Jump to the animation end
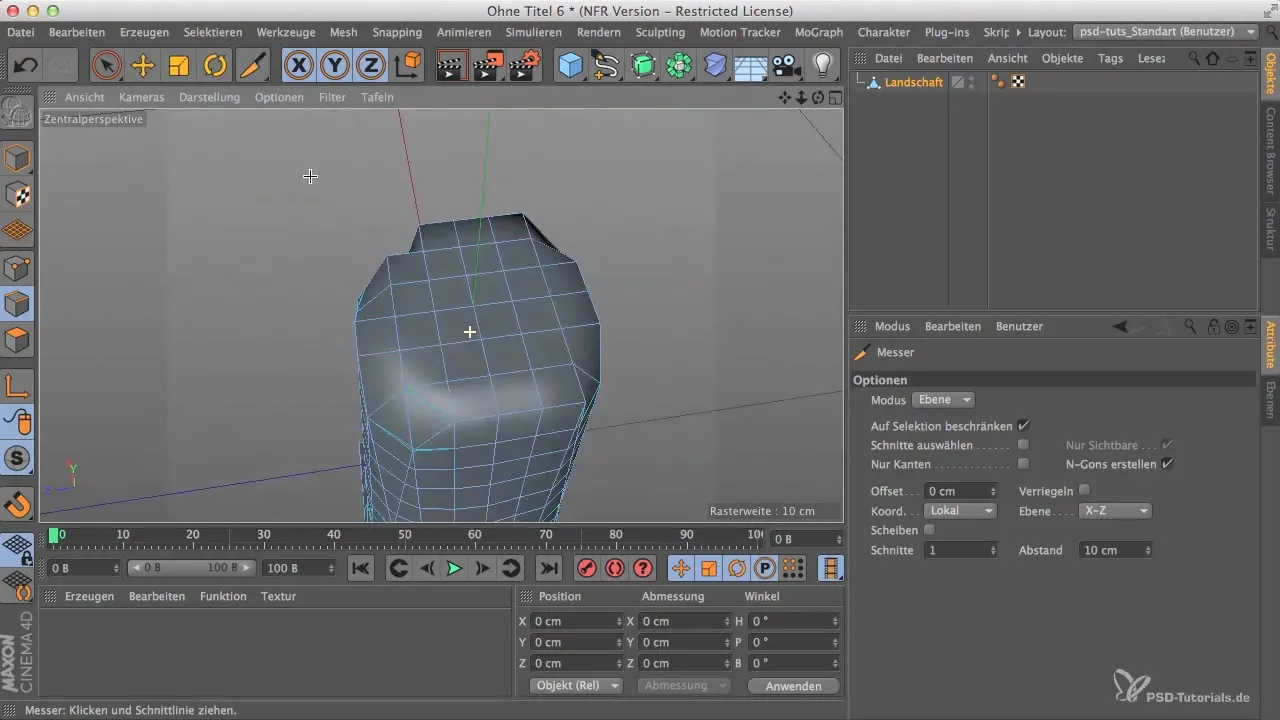 pyautogui.click(x=548, y=568)
